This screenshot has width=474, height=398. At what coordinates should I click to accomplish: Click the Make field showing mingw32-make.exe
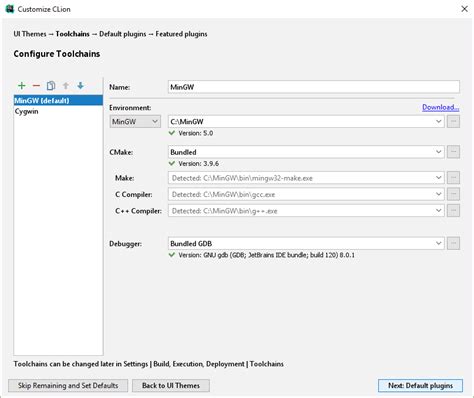point(306,178)
